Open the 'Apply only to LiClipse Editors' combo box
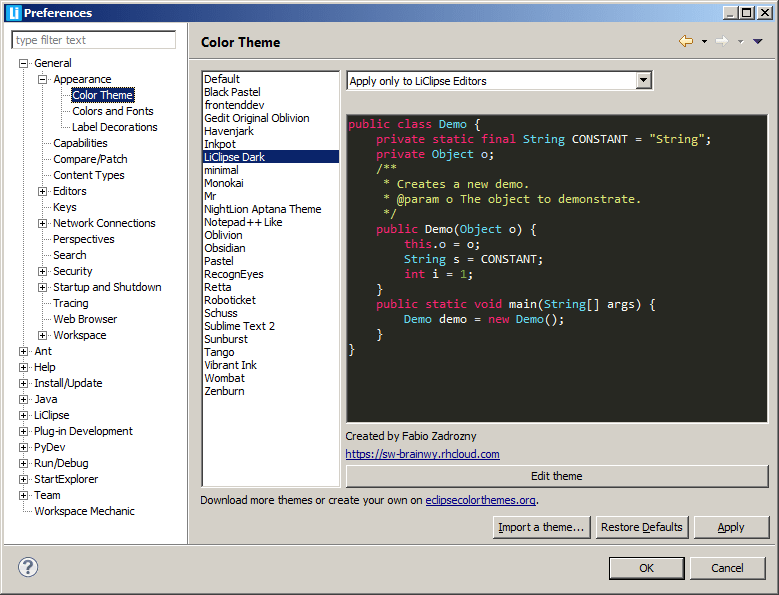This screenshot has height=595, width=779. [x=500, y=80]
